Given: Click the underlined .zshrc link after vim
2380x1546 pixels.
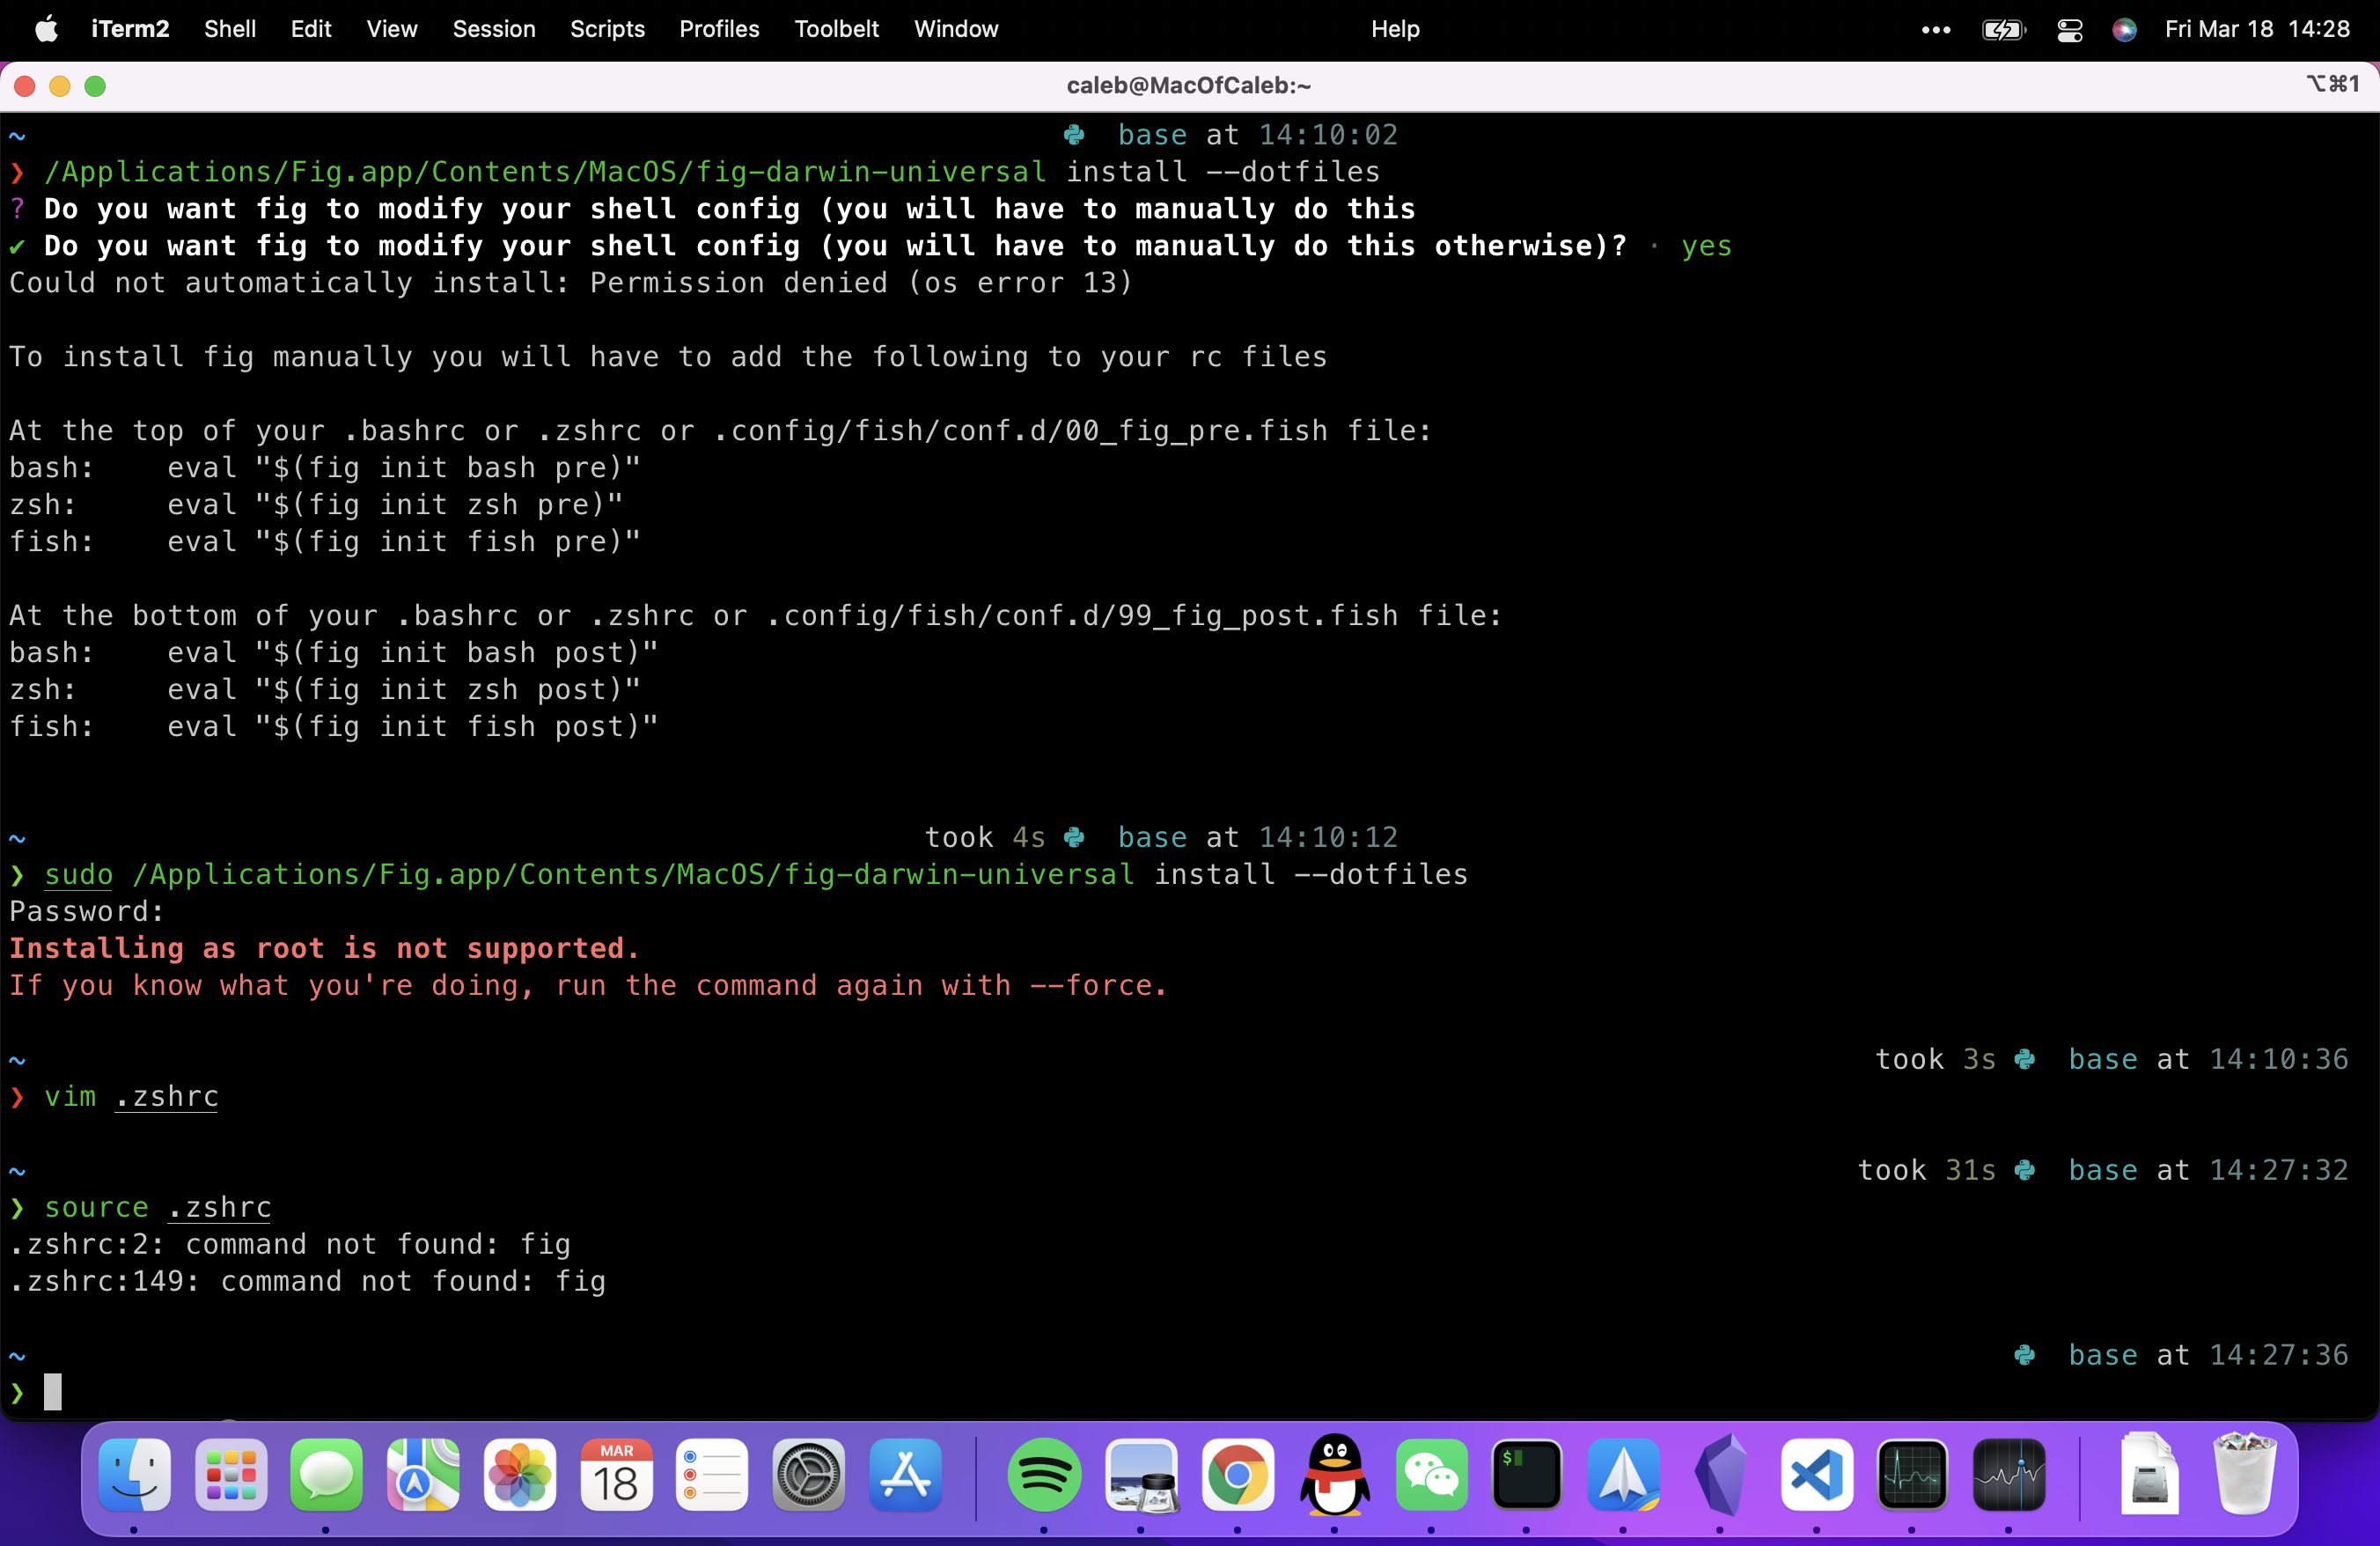Looking at the screenshot, I should [168, 1096].
